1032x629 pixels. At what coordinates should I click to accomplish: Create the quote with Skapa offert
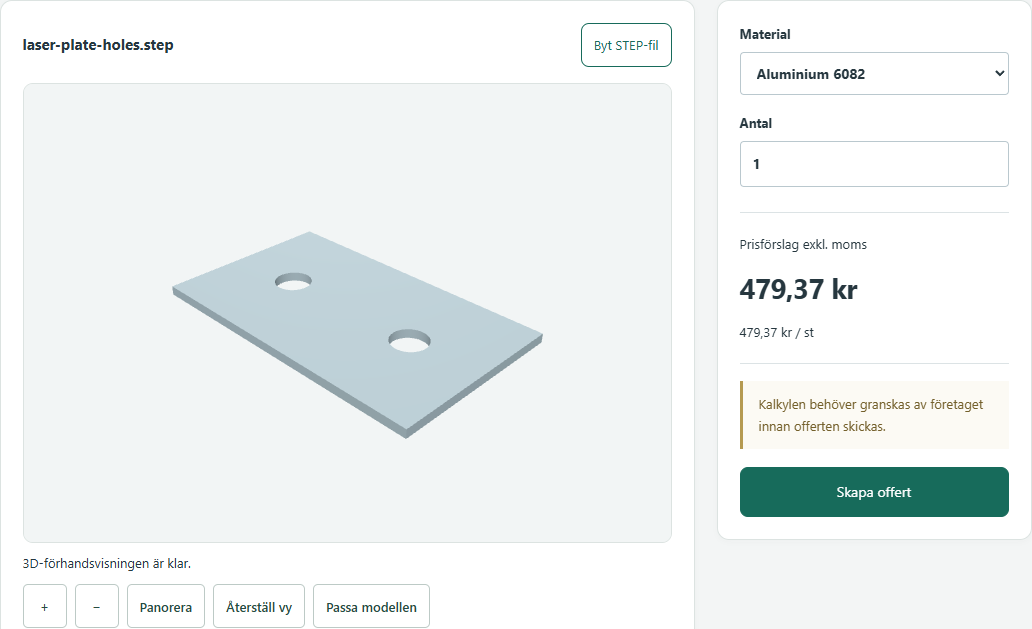874,492
